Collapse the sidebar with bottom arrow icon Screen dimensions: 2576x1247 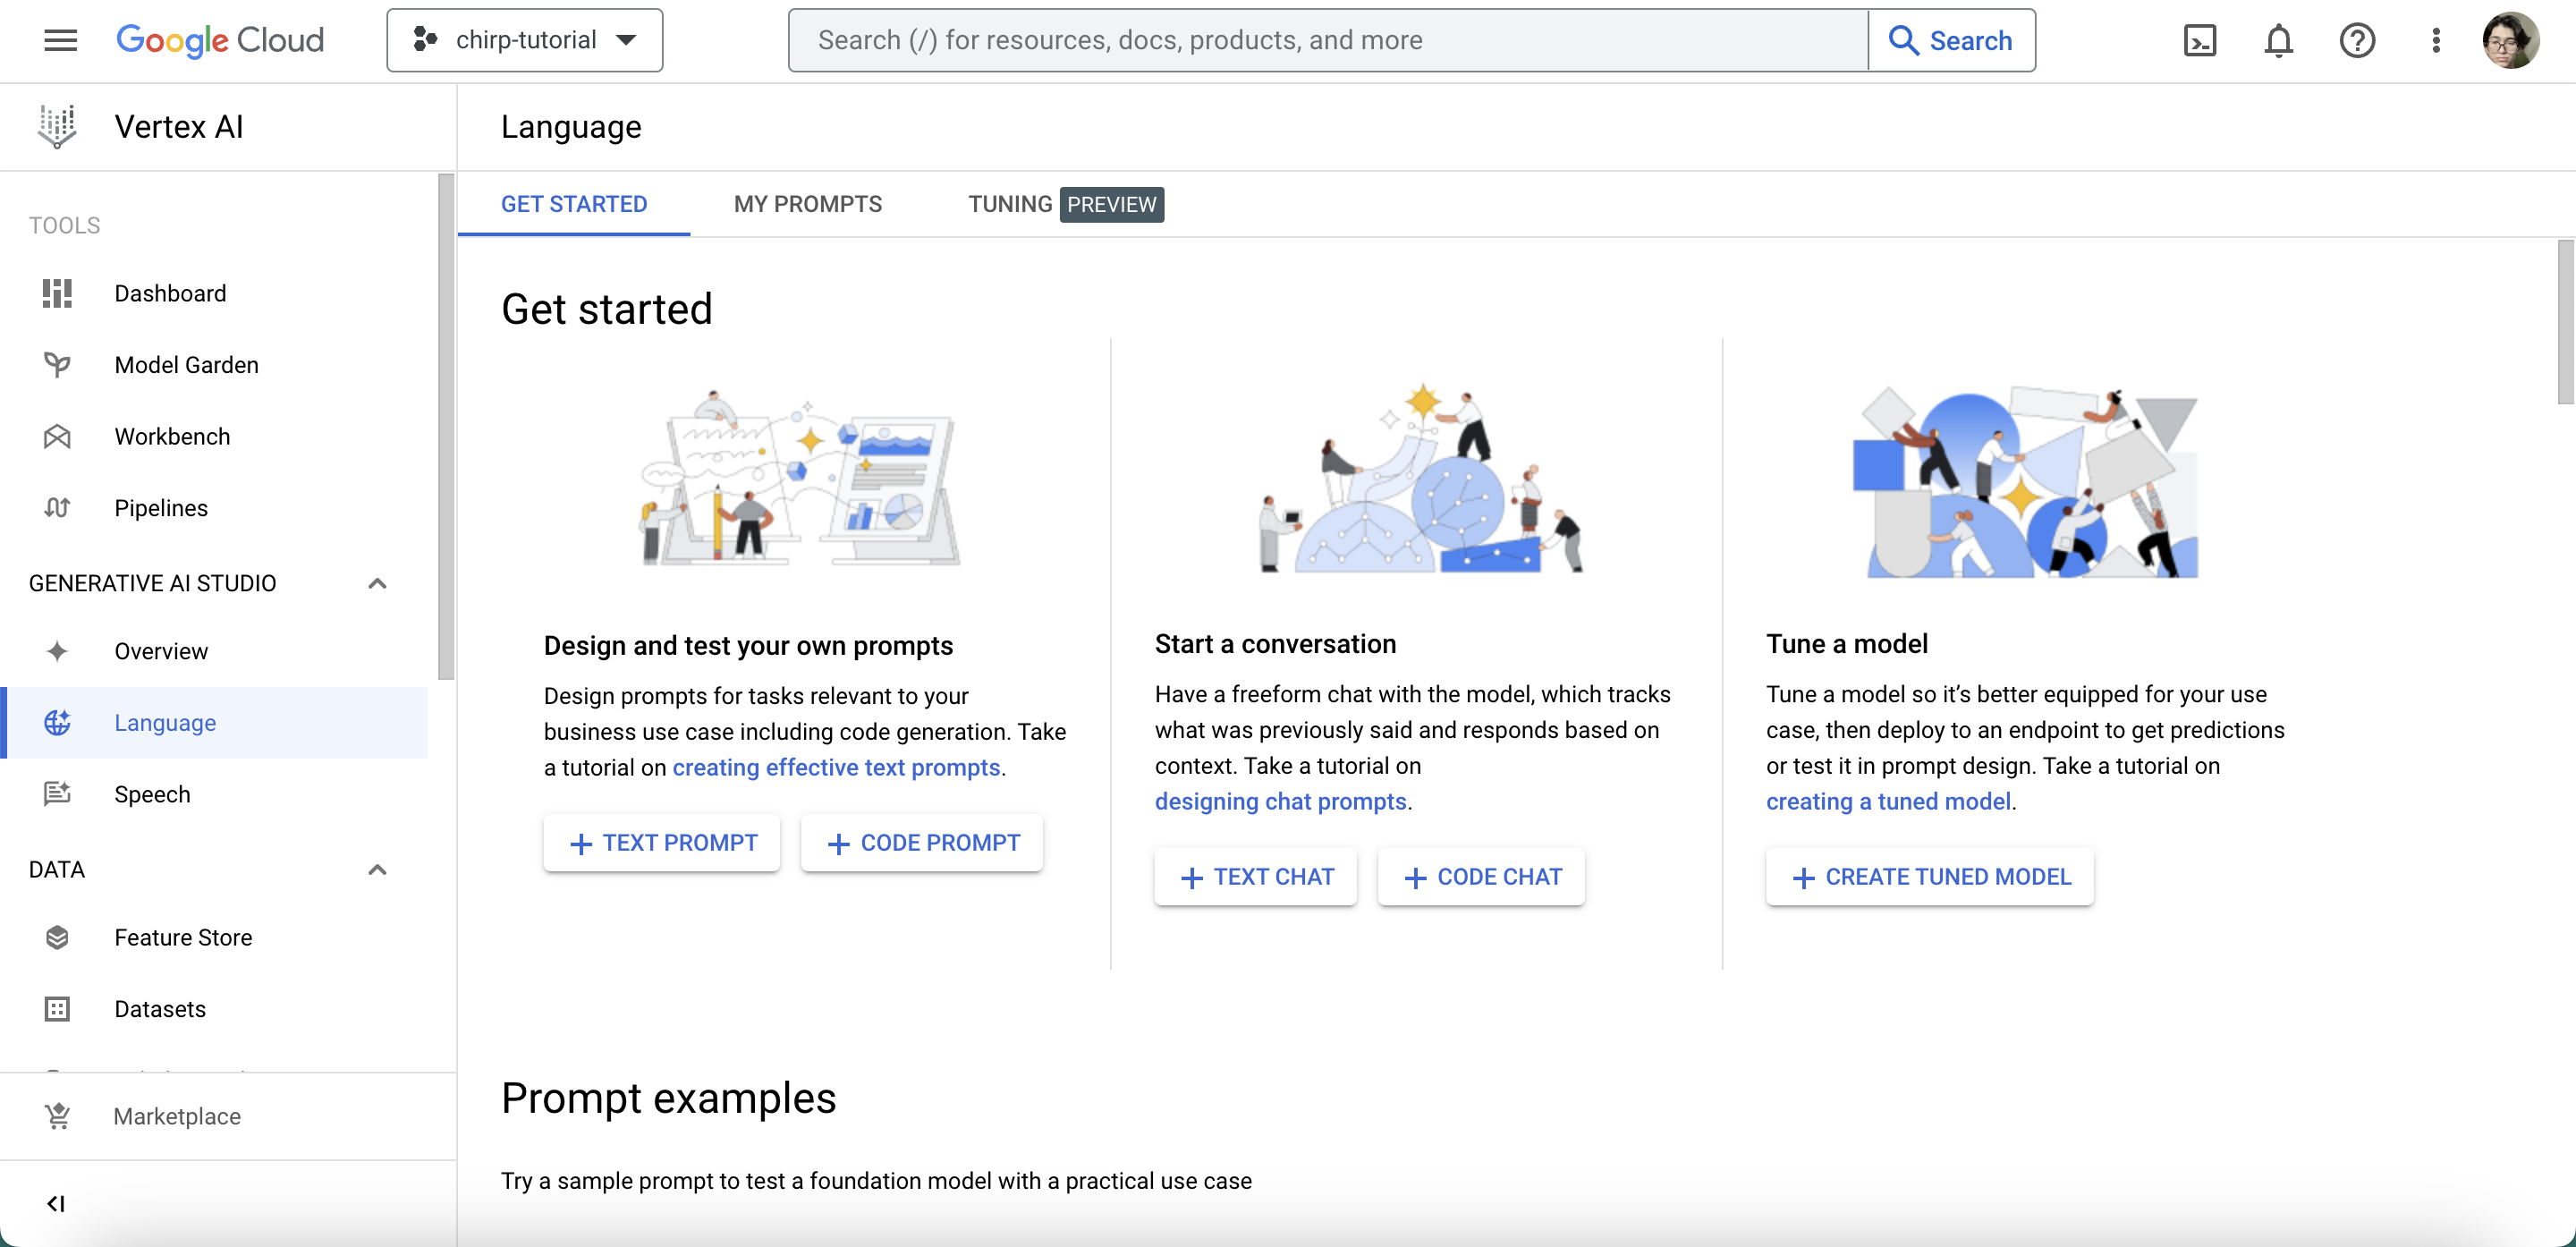(x=56, y=1203)
